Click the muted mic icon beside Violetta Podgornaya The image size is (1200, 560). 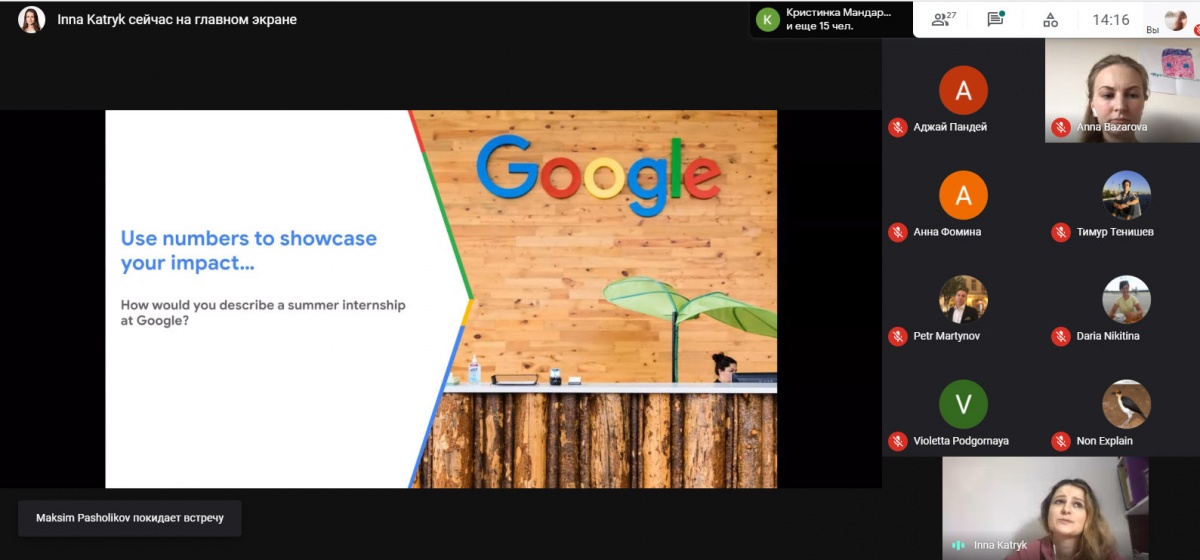coord(898,441)
